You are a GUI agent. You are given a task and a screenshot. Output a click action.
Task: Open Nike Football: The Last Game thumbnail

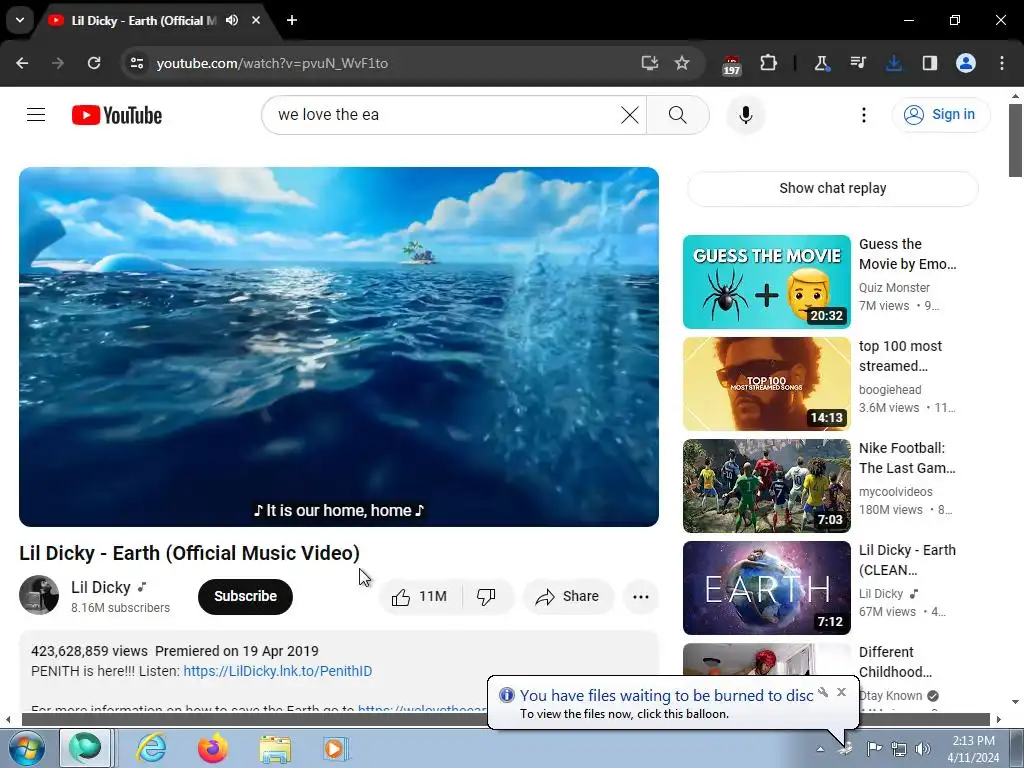click(x=767, y=485)
